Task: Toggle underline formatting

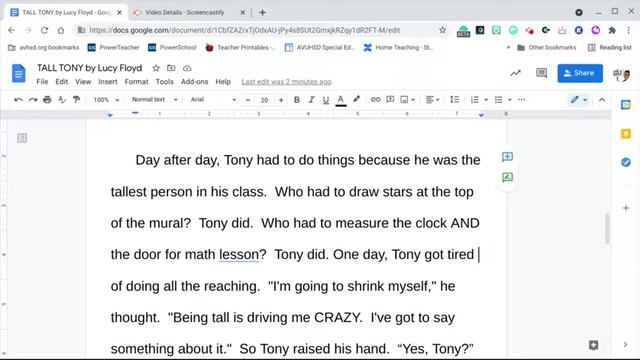Action: pos(325,100)
